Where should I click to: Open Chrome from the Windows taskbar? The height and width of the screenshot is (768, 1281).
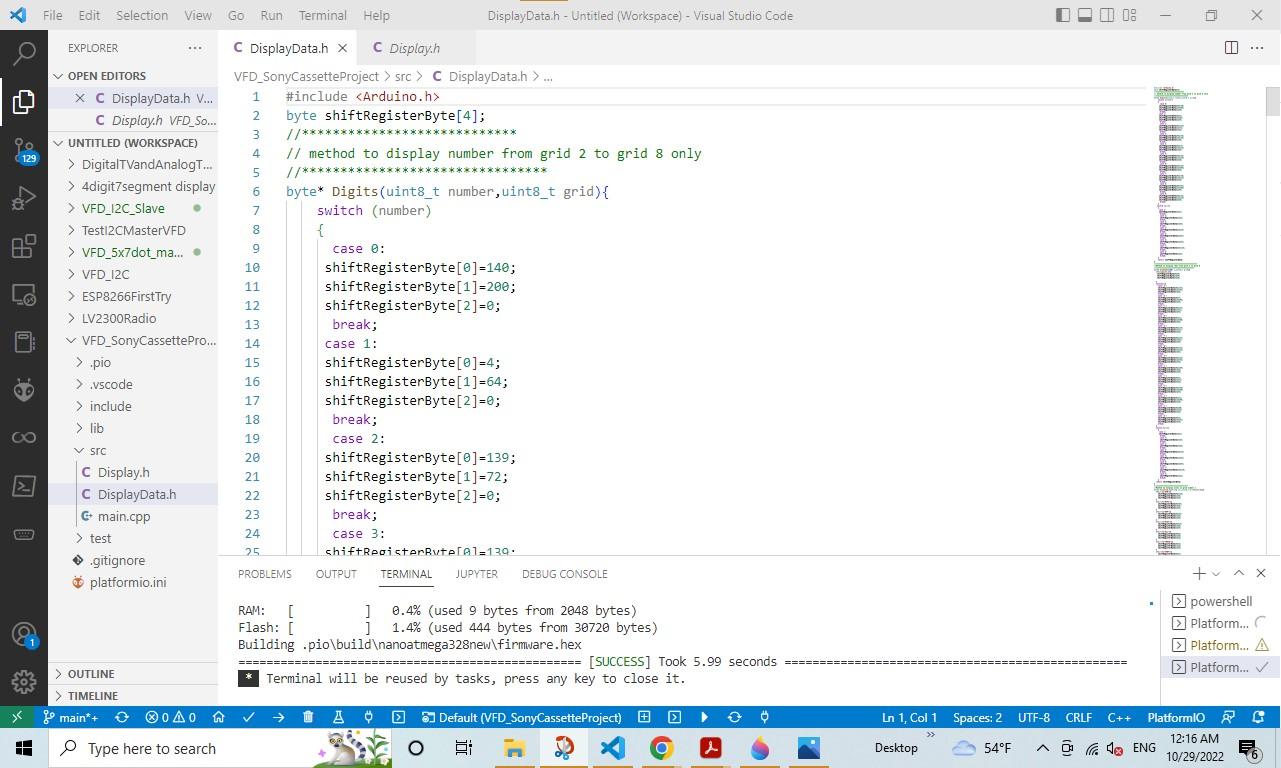661,748
